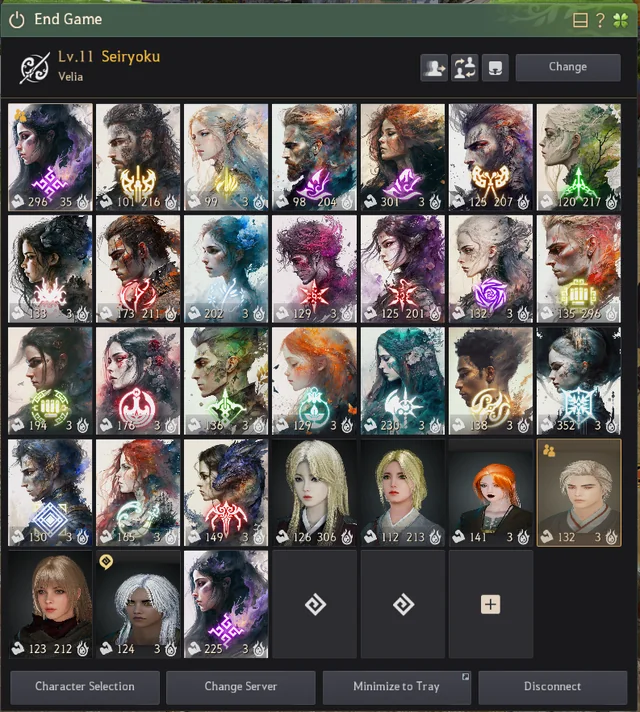Click the Disconnect button
640x712 pixels.
coord(552,686)
